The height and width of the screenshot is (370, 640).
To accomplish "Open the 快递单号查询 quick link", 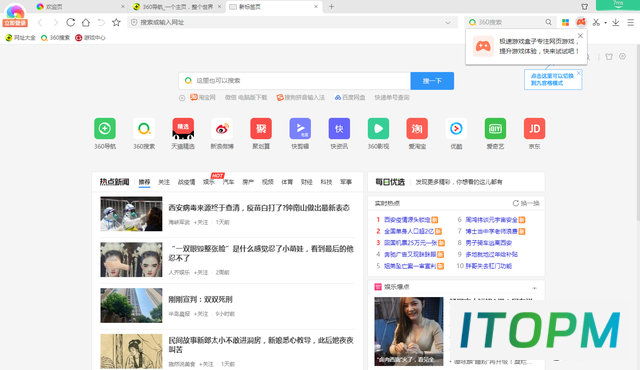I will click(392, 97).
